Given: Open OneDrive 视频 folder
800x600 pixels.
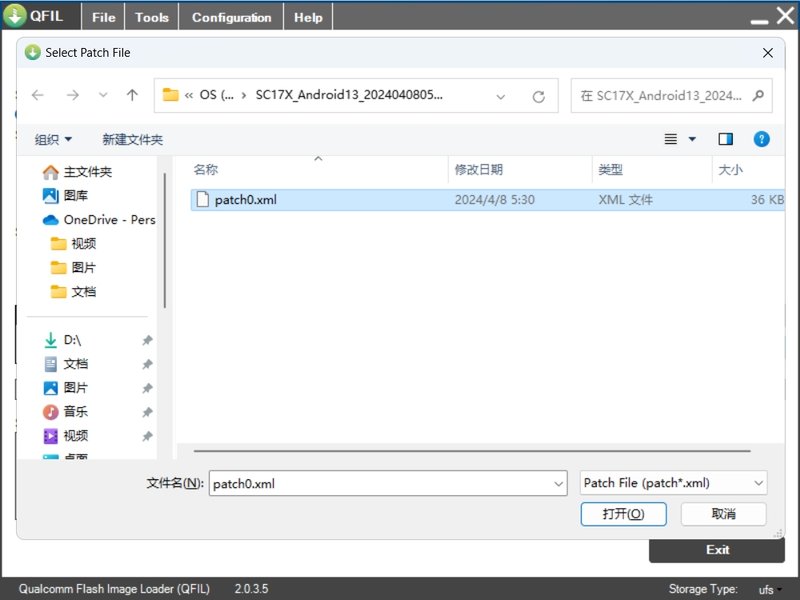Looking at the screenshot, I should point(73,243).
